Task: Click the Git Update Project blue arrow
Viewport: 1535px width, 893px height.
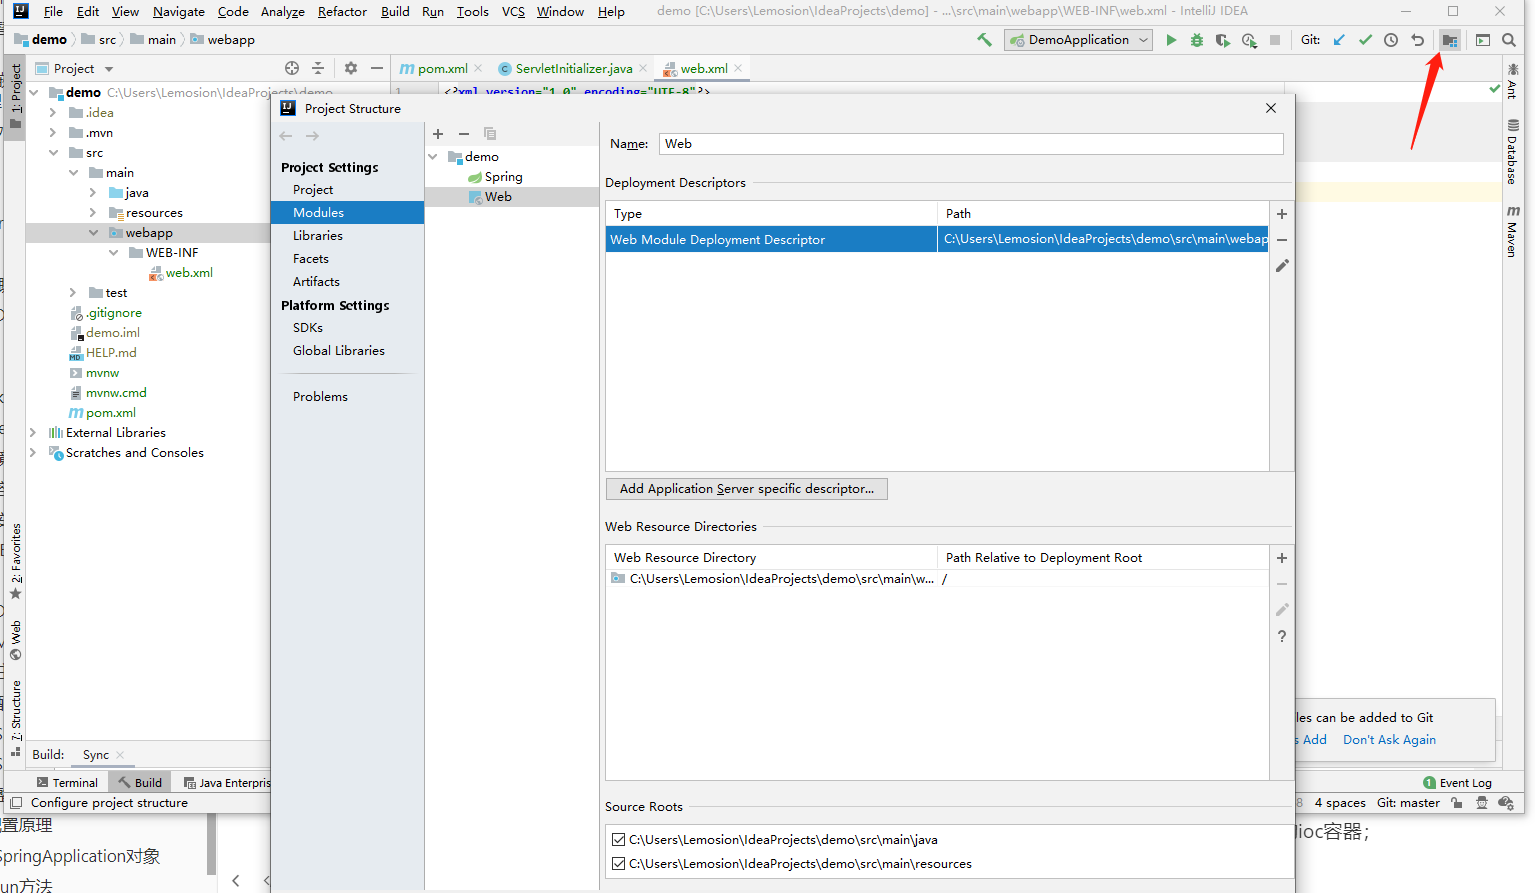Action: (x=1340, y=40)
